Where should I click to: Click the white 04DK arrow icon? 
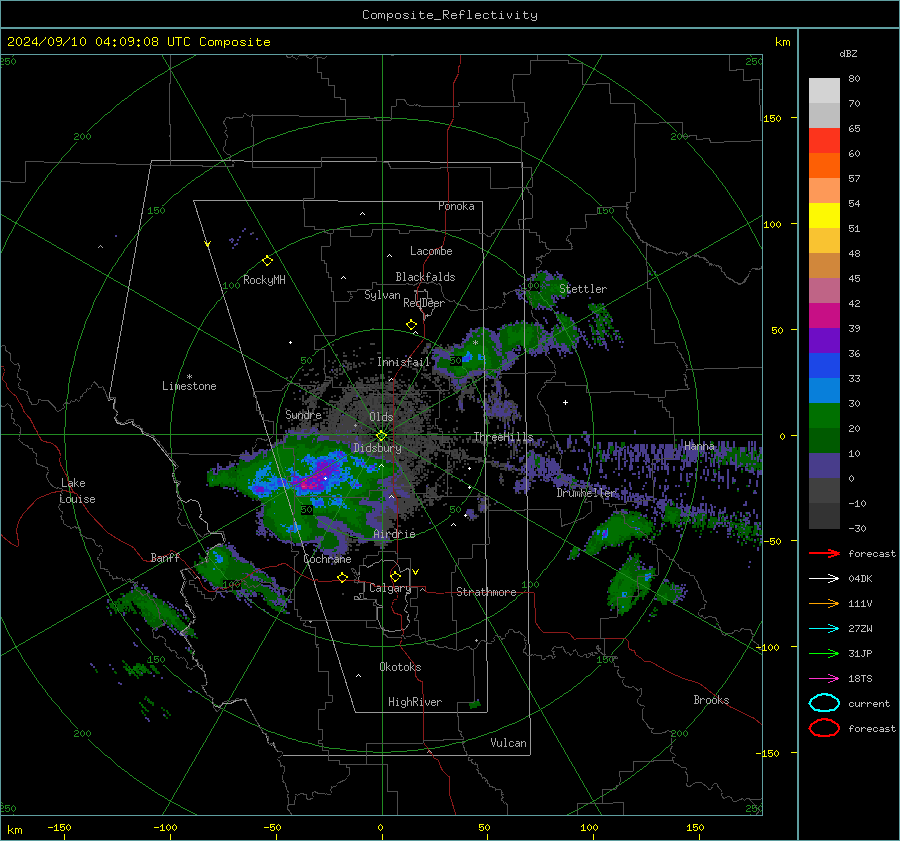[824, 579]
